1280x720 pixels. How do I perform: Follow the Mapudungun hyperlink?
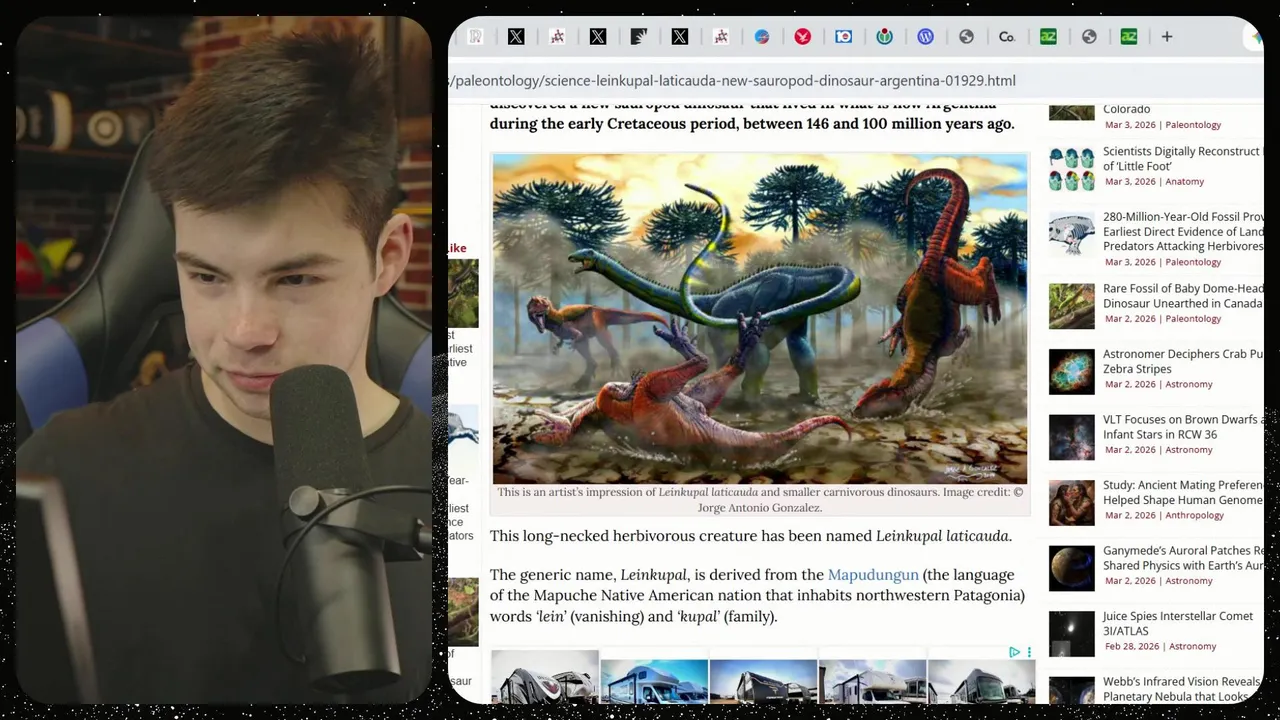(x=873, y=575)
